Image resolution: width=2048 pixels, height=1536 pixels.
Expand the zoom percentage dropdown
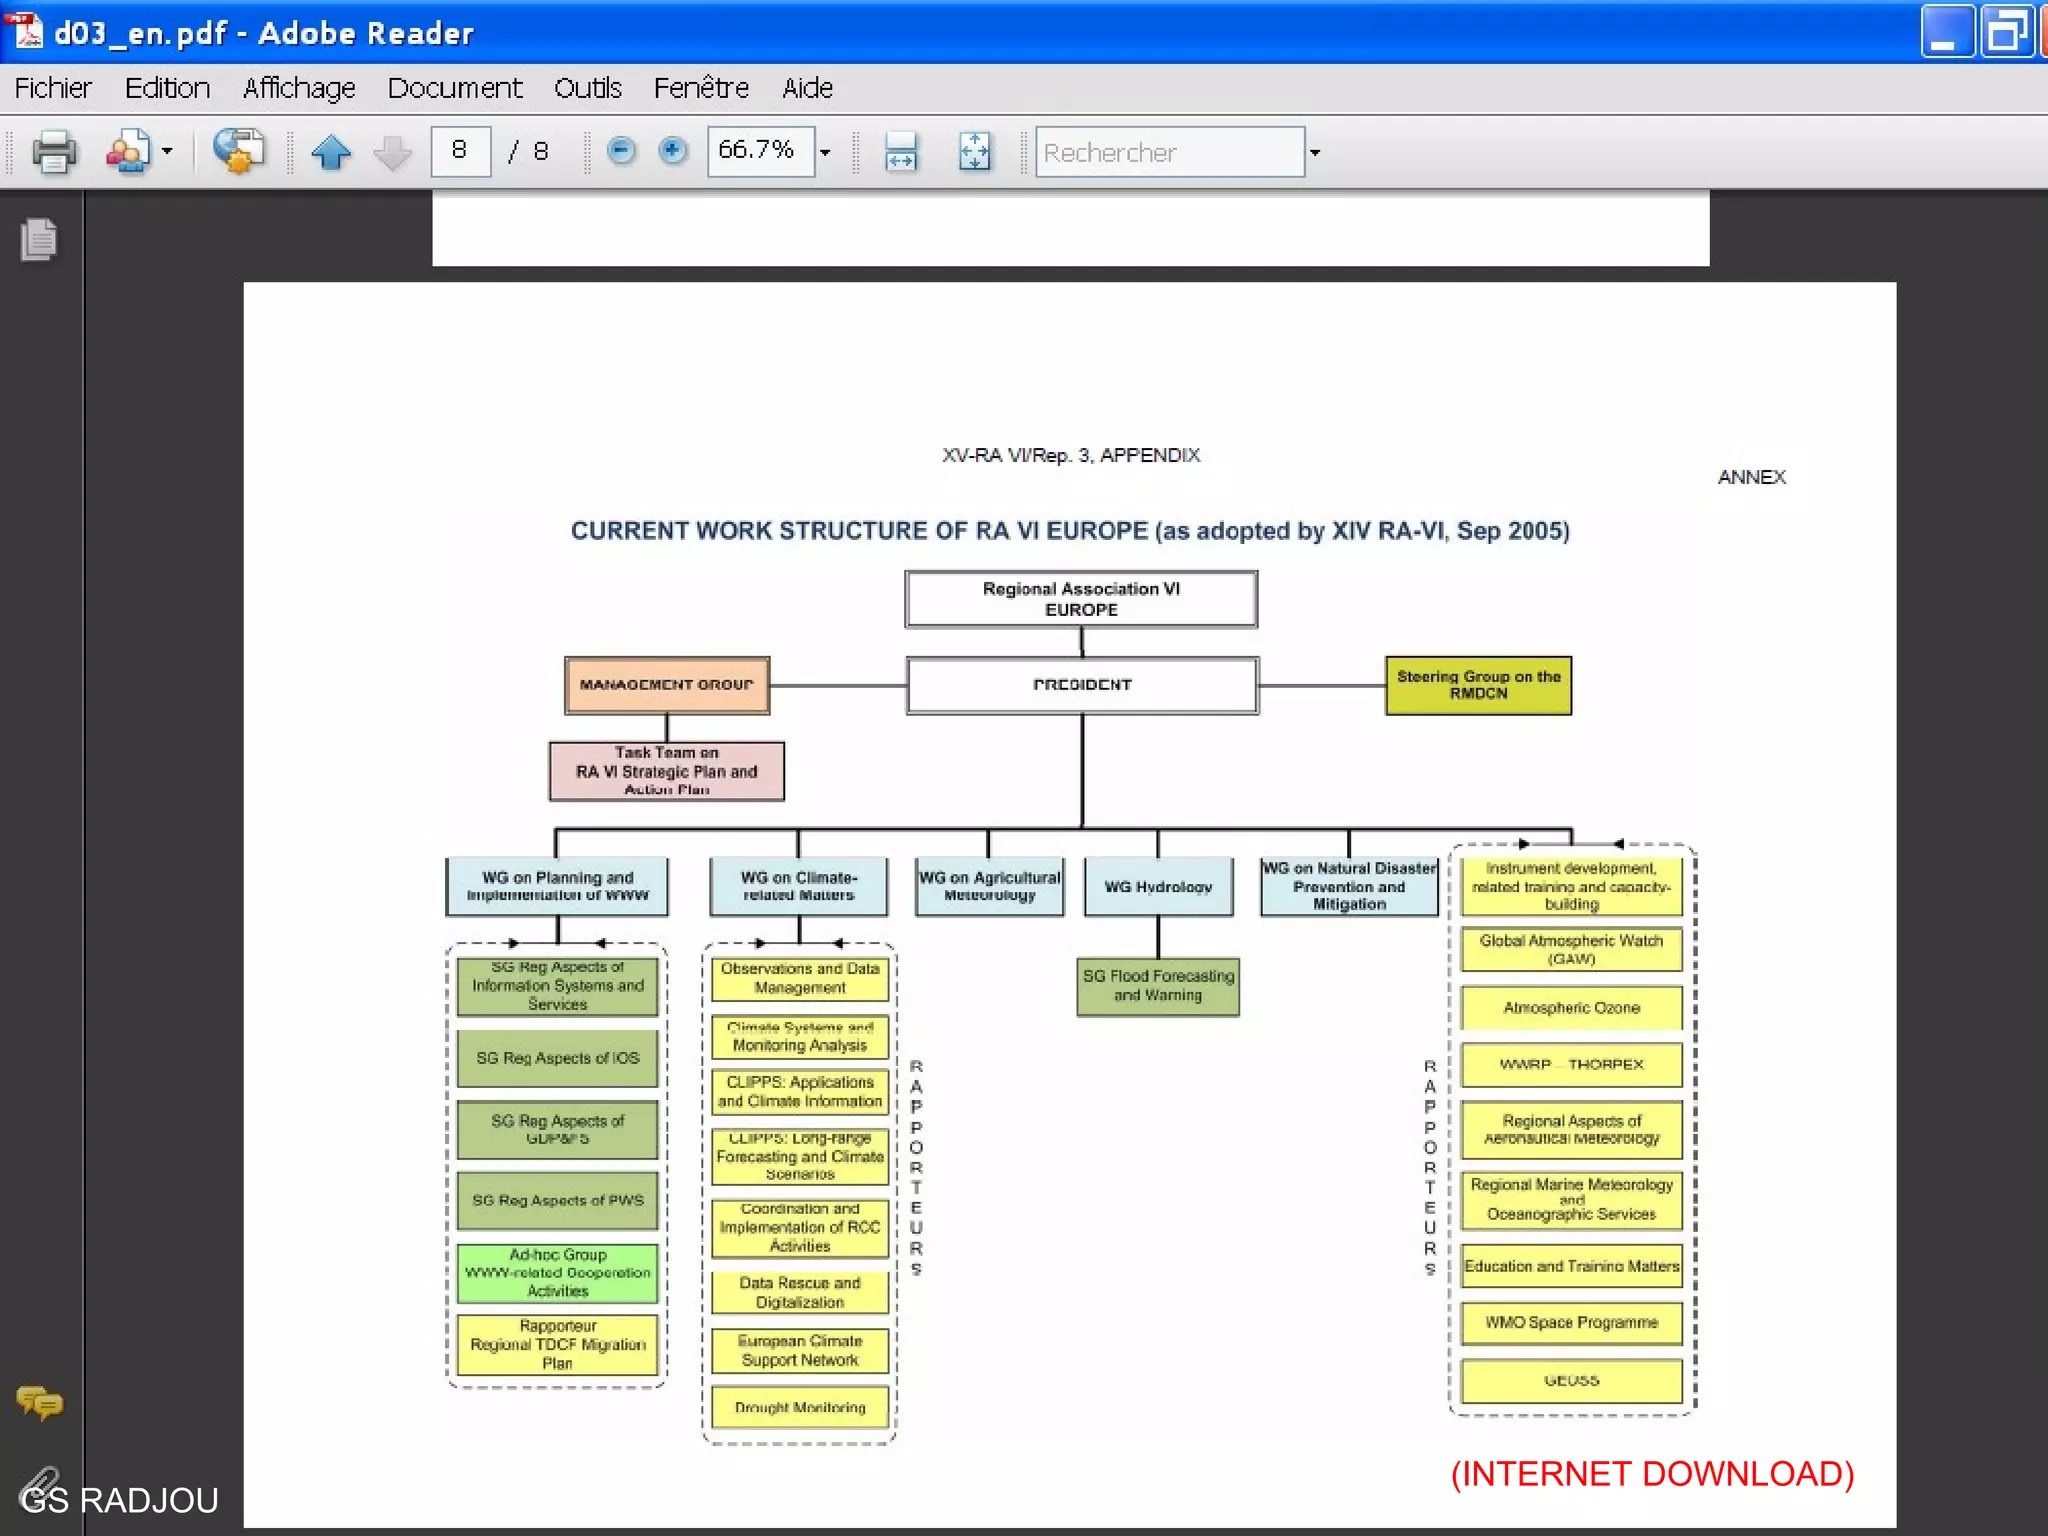point(825,153)
